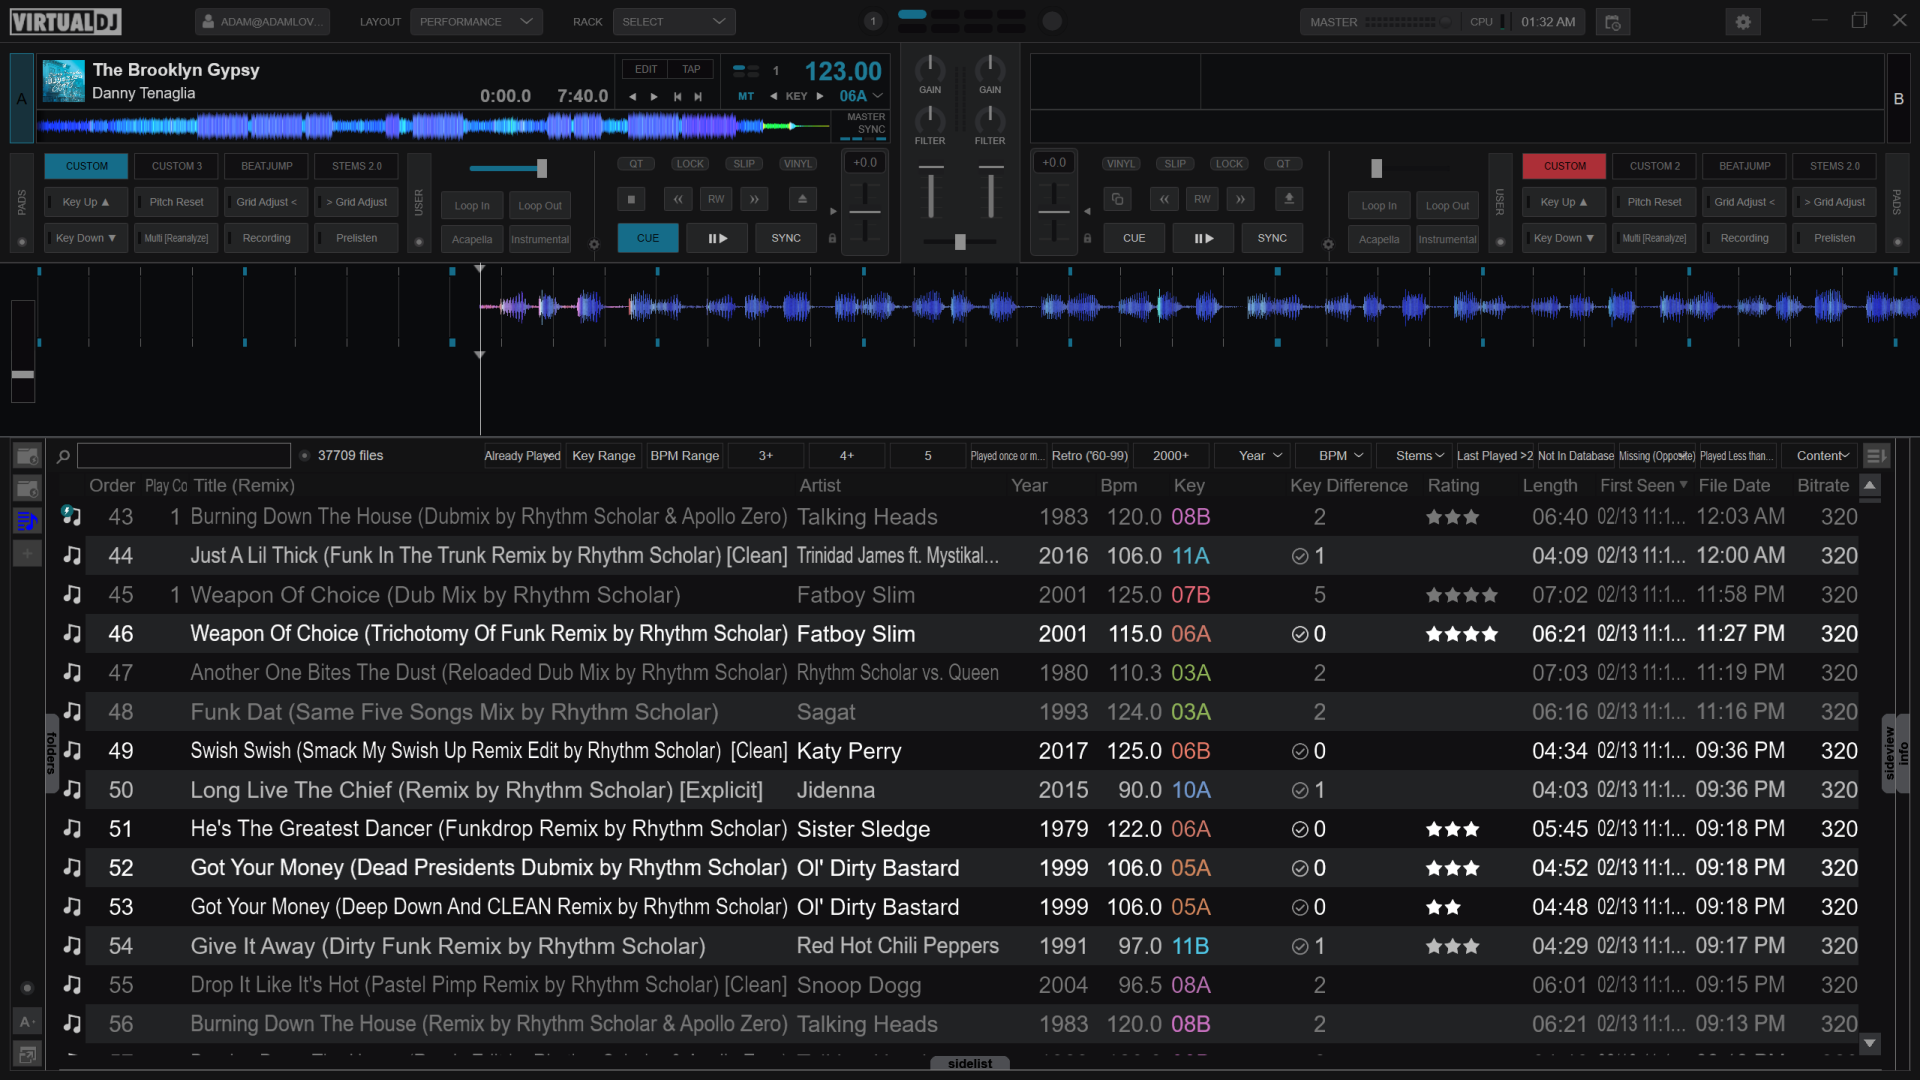Click SYNC on deck B
Screen dimensions: 1920x1080
(1272, 238)
